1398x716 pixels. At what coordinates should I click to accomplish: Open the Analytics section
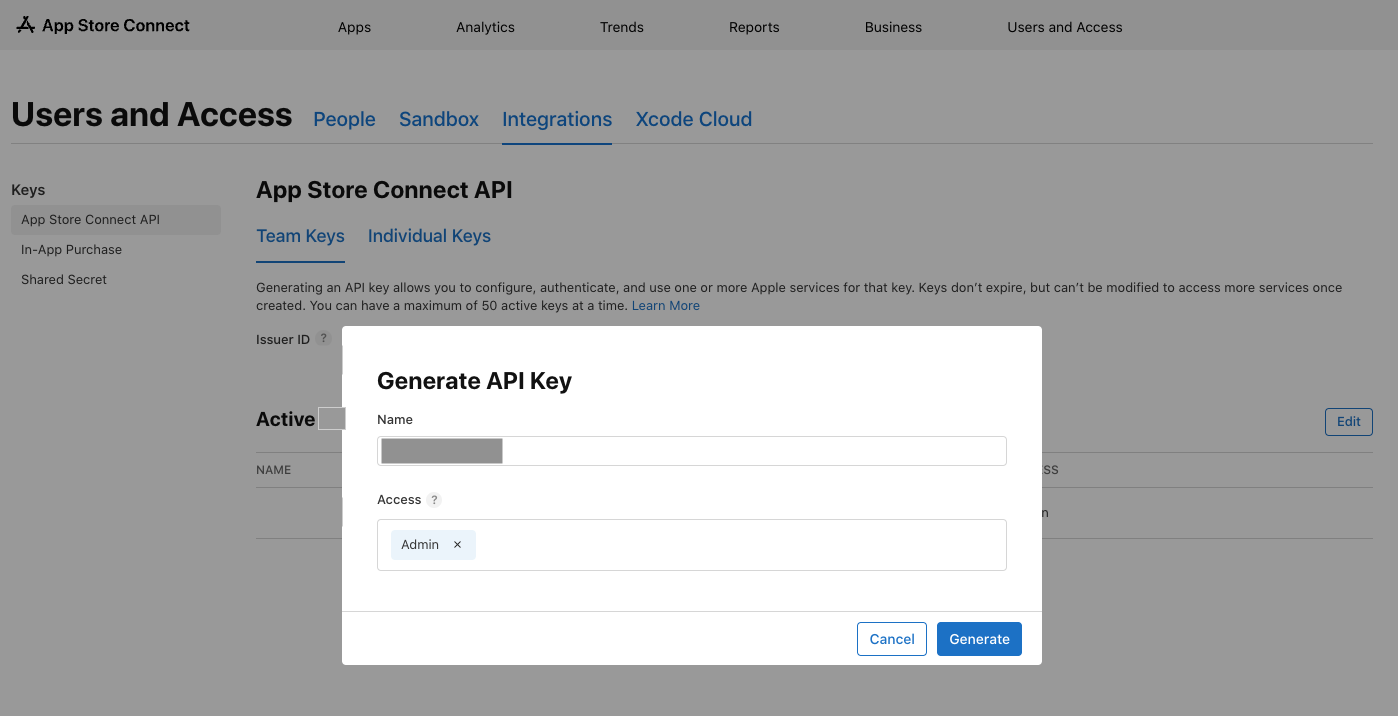(485, 27)
